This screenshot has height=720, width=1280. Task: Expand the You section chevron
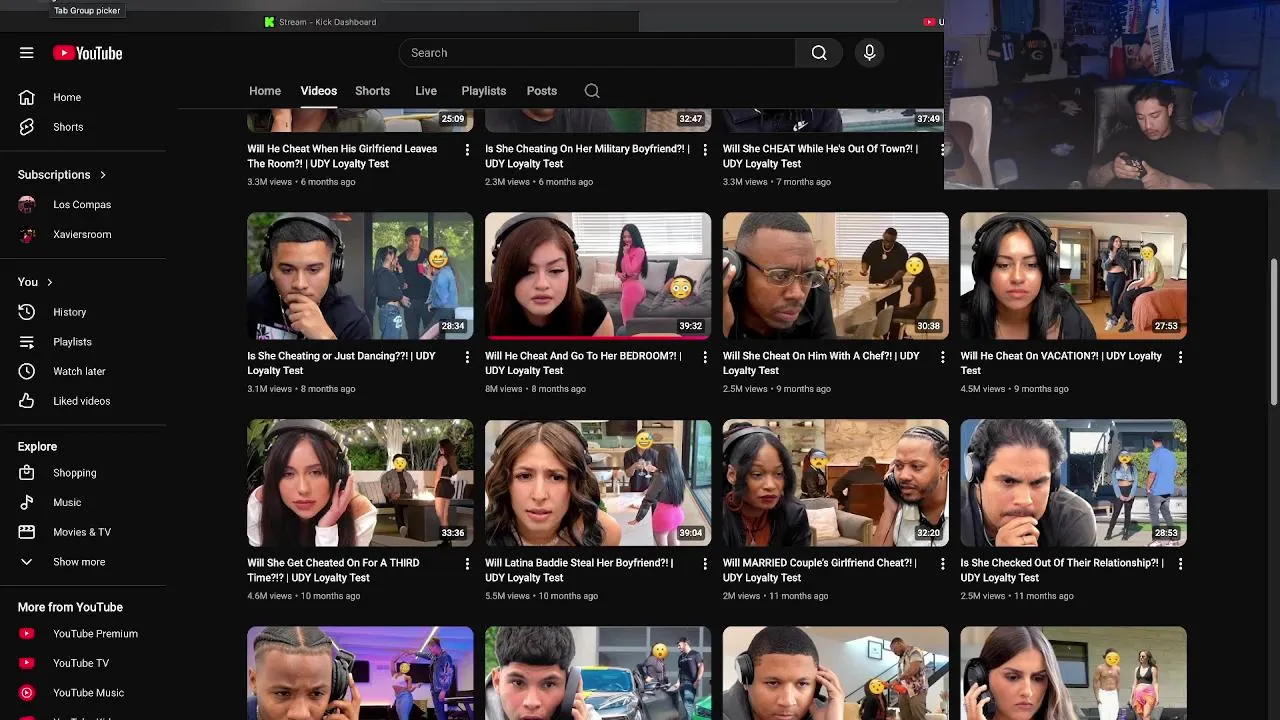tap(49, 282)
